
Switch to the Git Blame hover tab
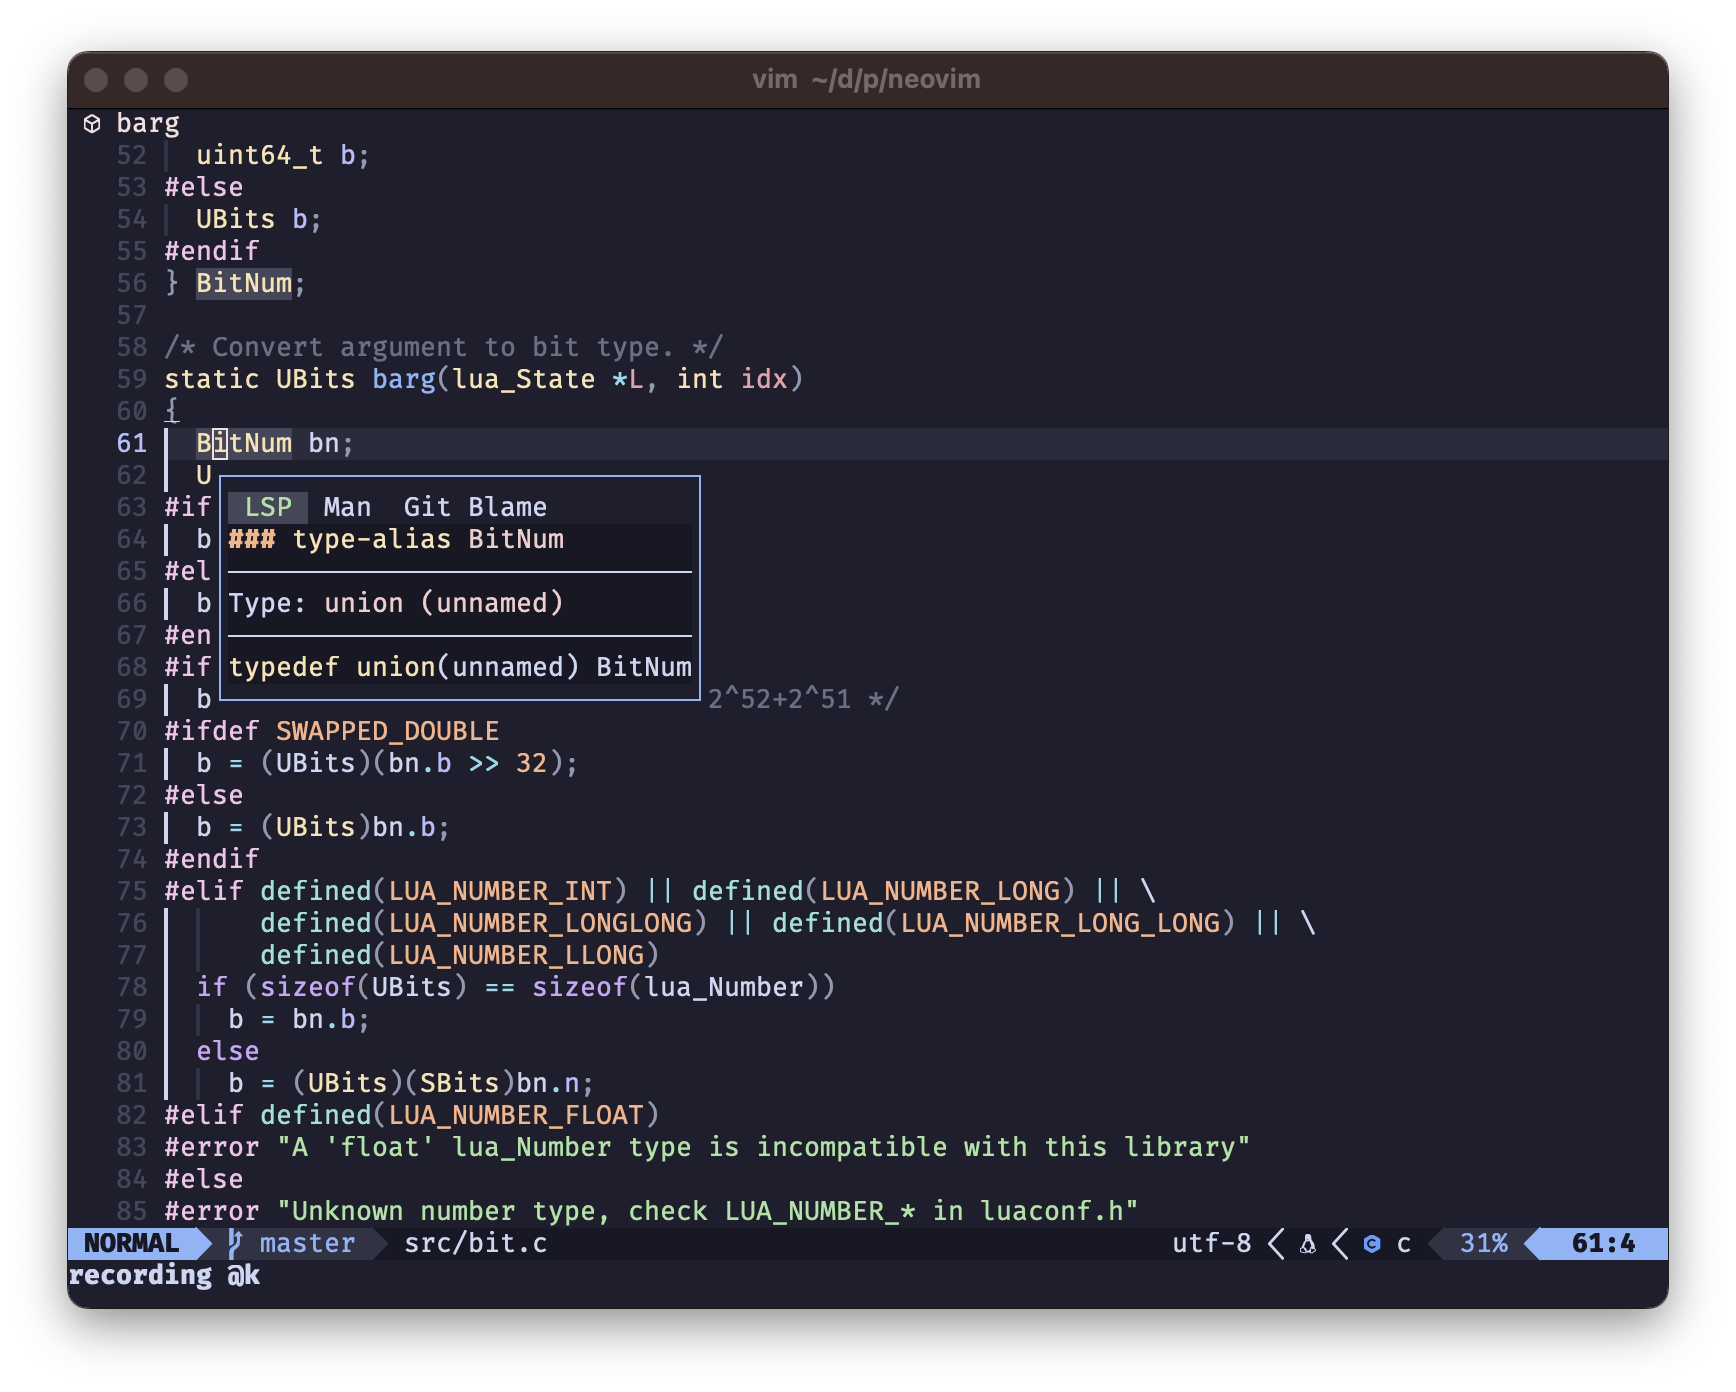(x=475, y=507)
